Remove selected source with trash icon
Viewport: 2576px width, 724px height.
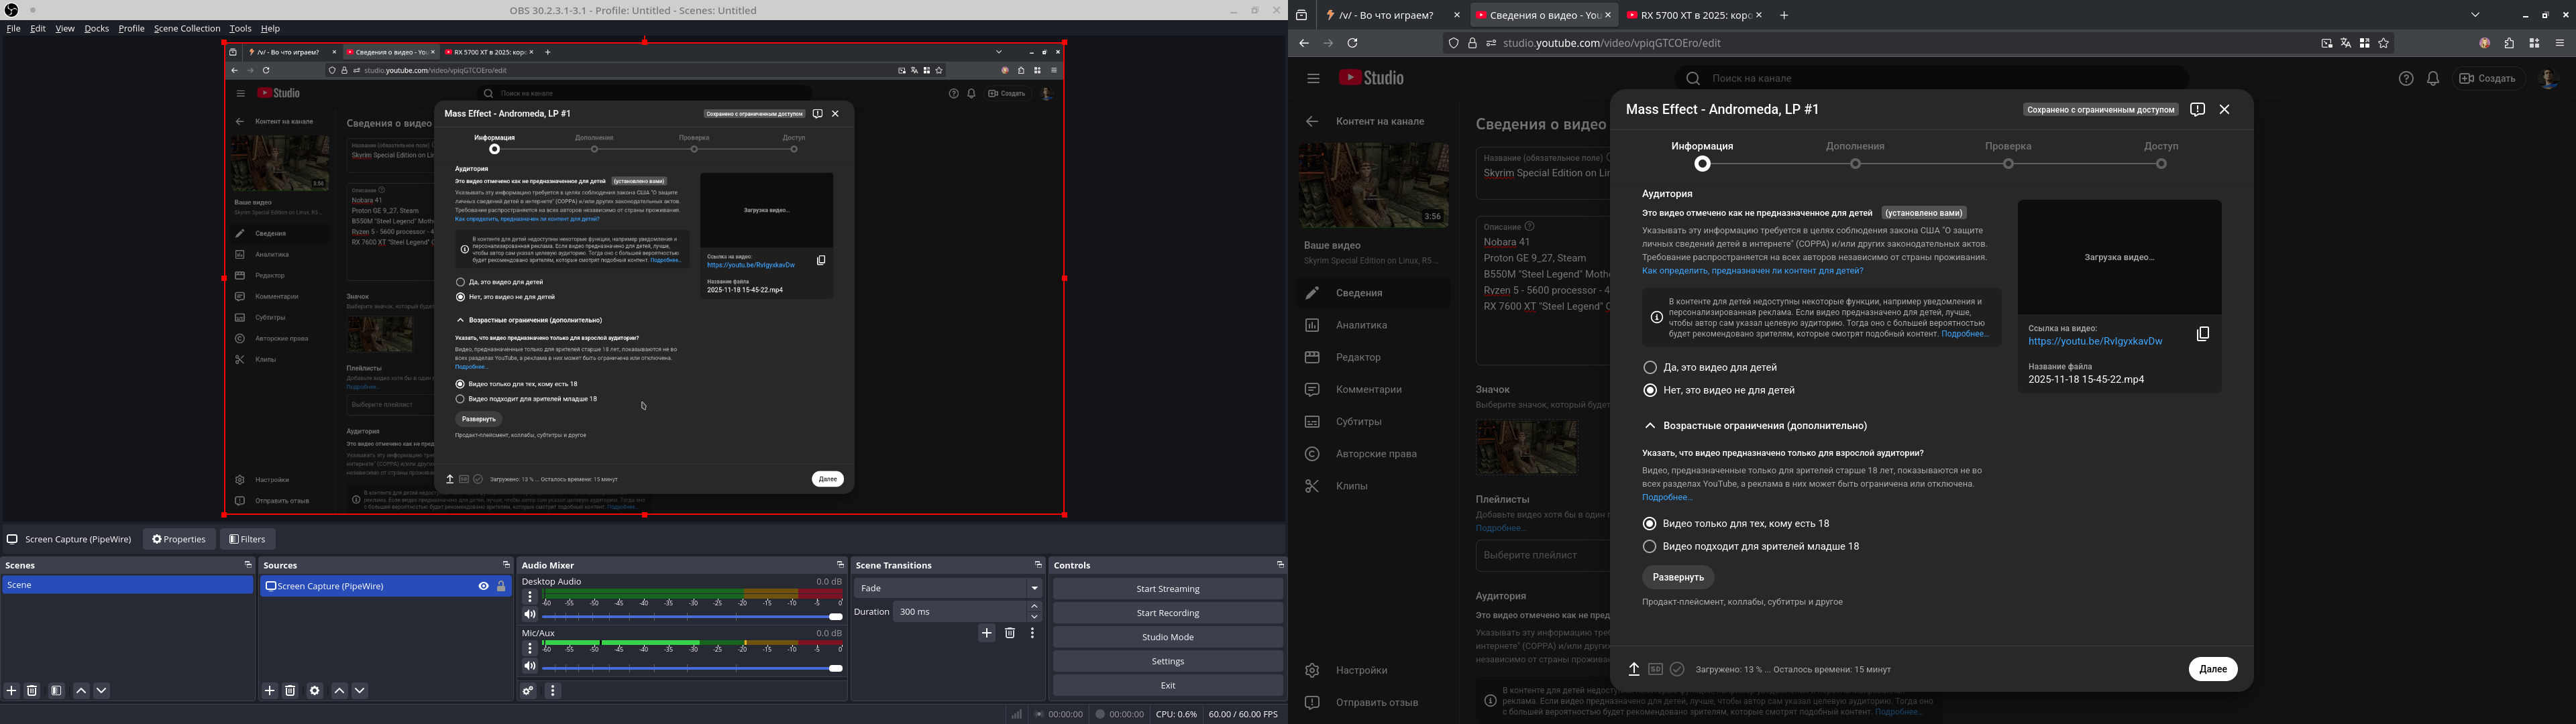(x=291, y=691)
